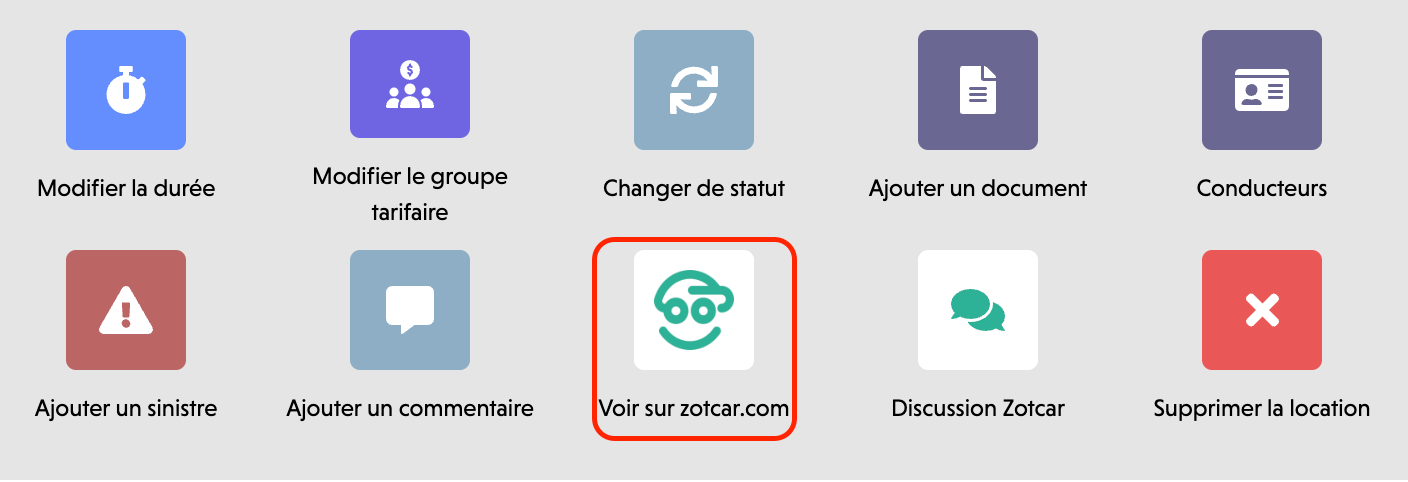The image size is (1408, 482).
Task: Click the Ajouter un sinistre label
Action: (x=126, y=408)
